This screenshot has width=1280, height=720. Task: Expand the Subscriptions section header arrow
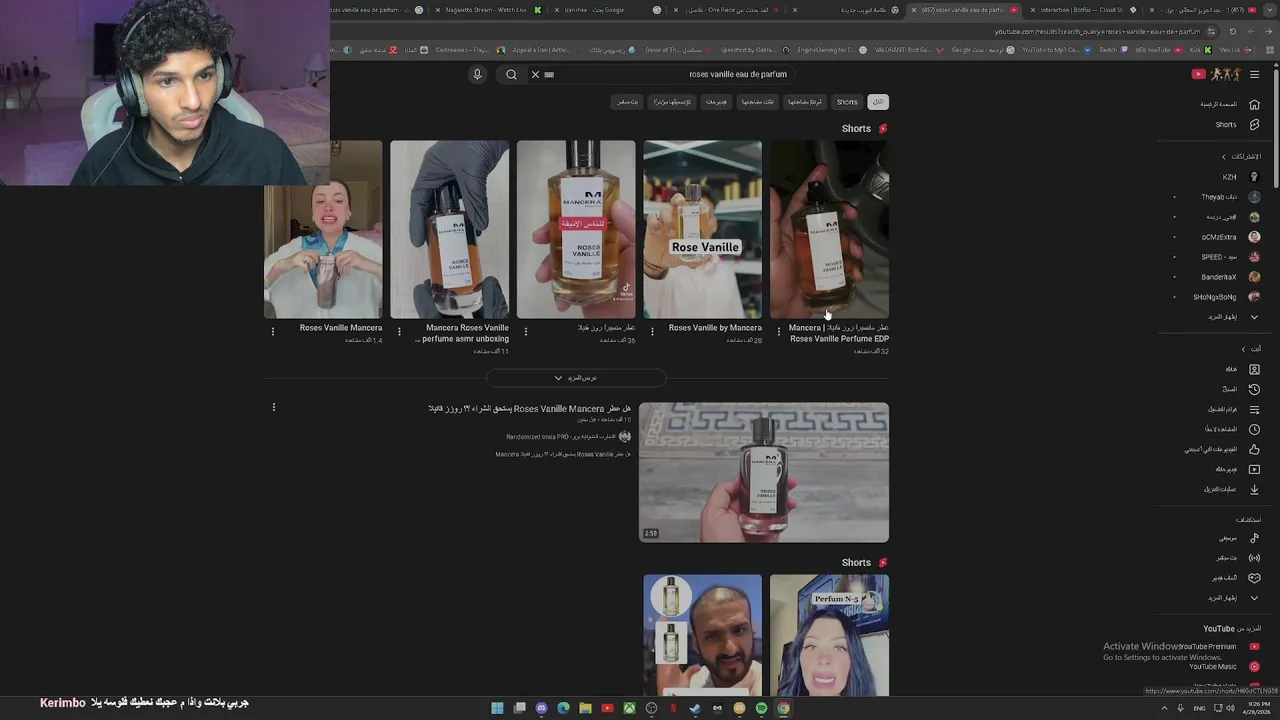click(1223, 157)
